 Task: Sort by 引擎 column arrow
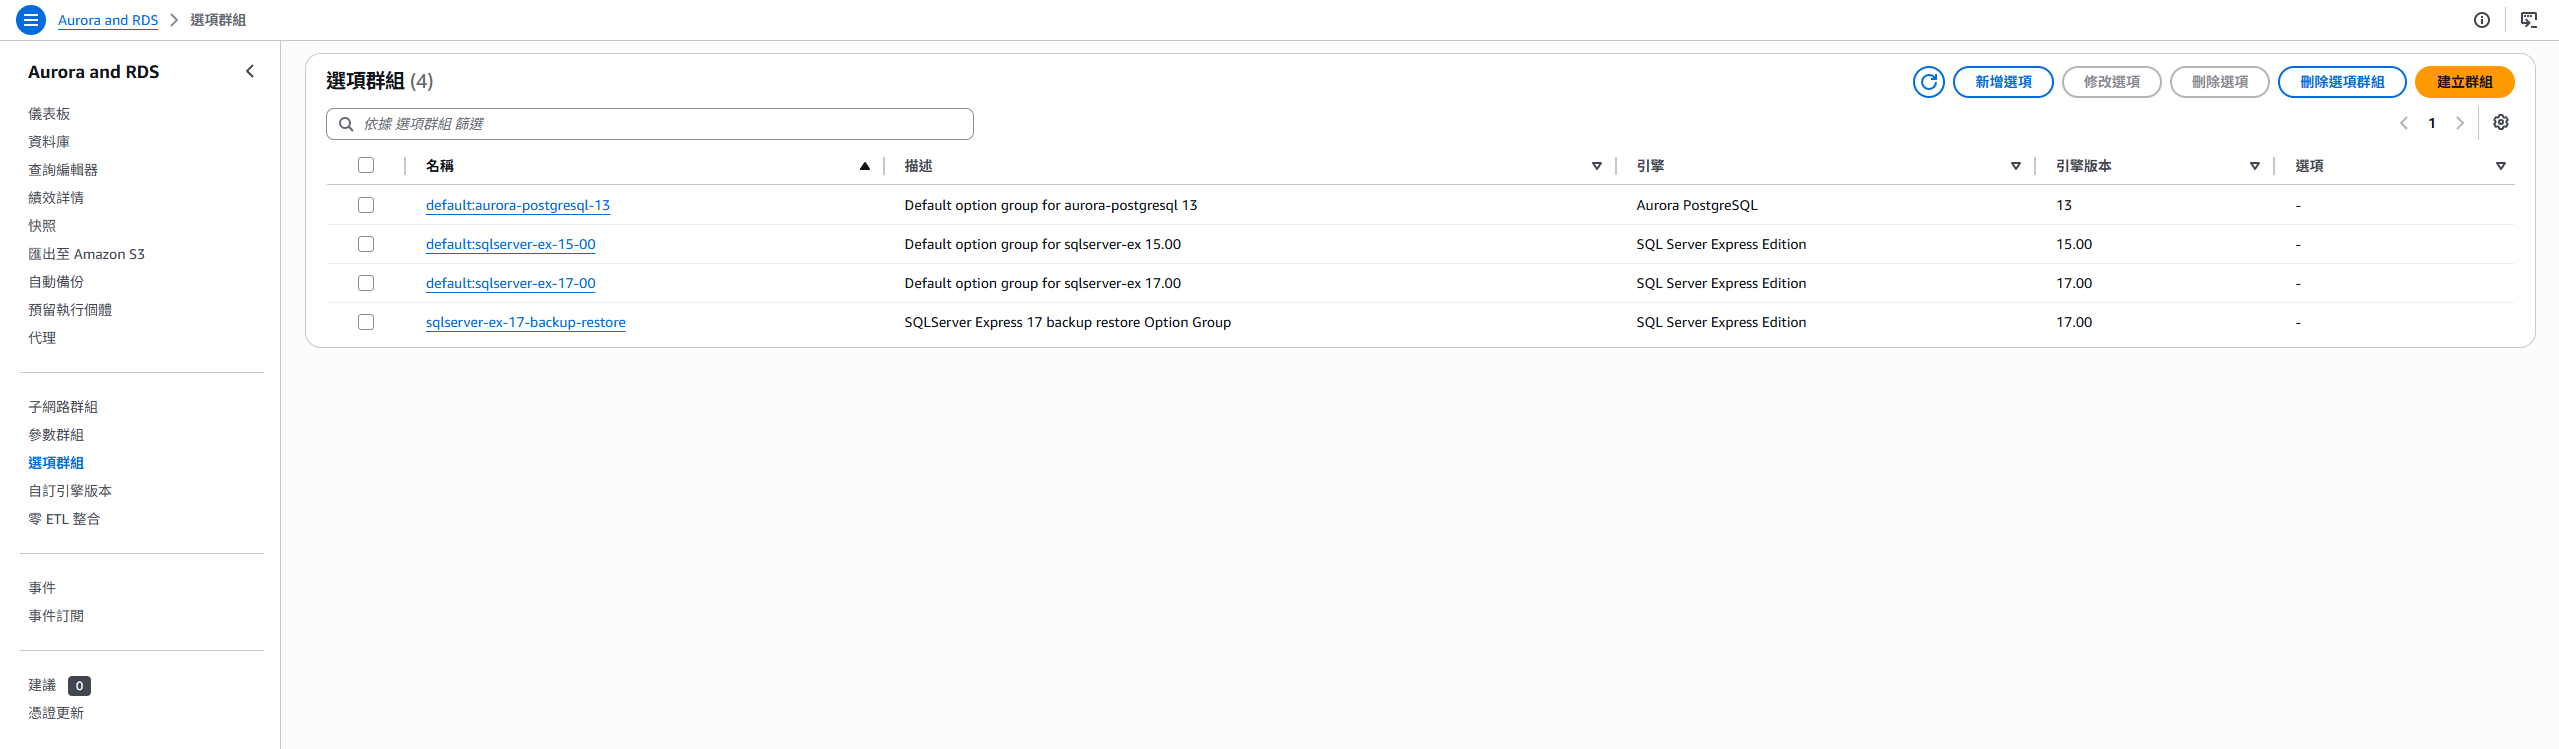coord(2016,166)
